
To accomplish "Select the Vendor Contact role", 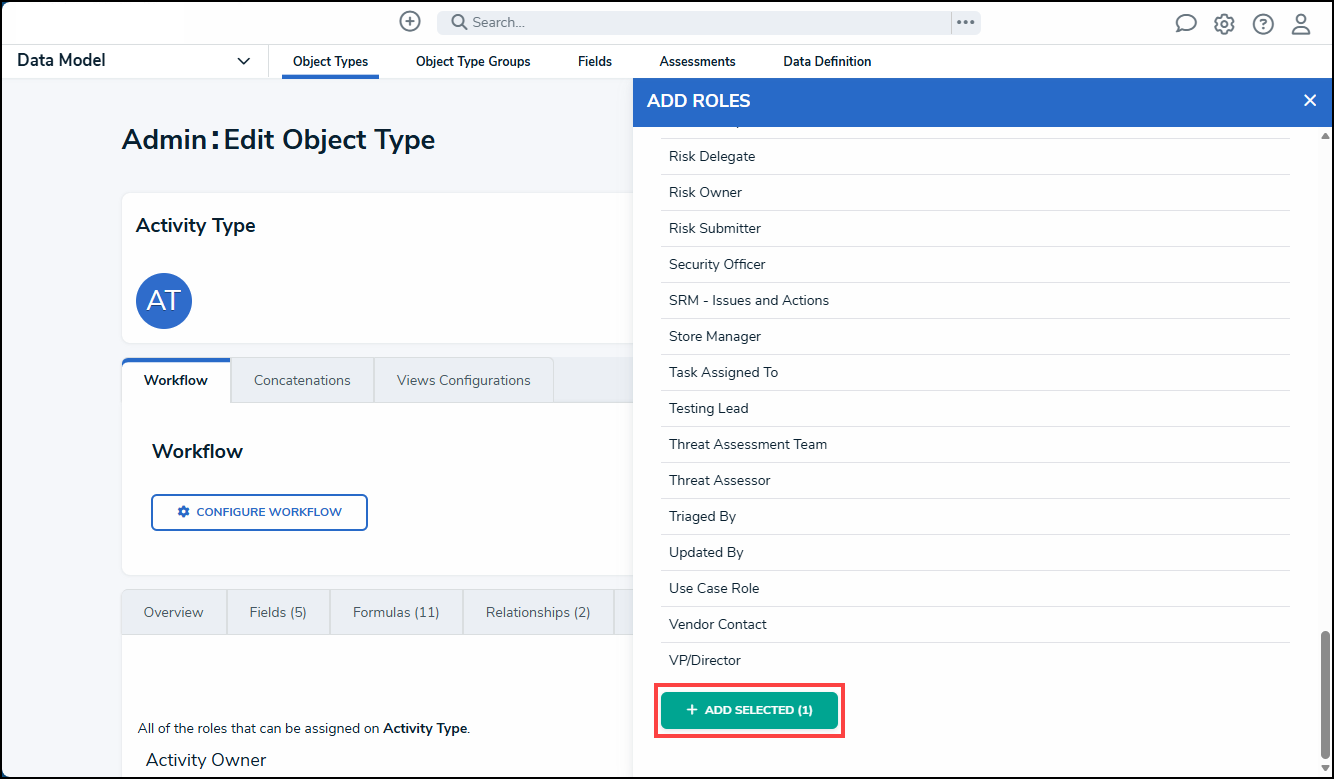I will click(717, 624).
